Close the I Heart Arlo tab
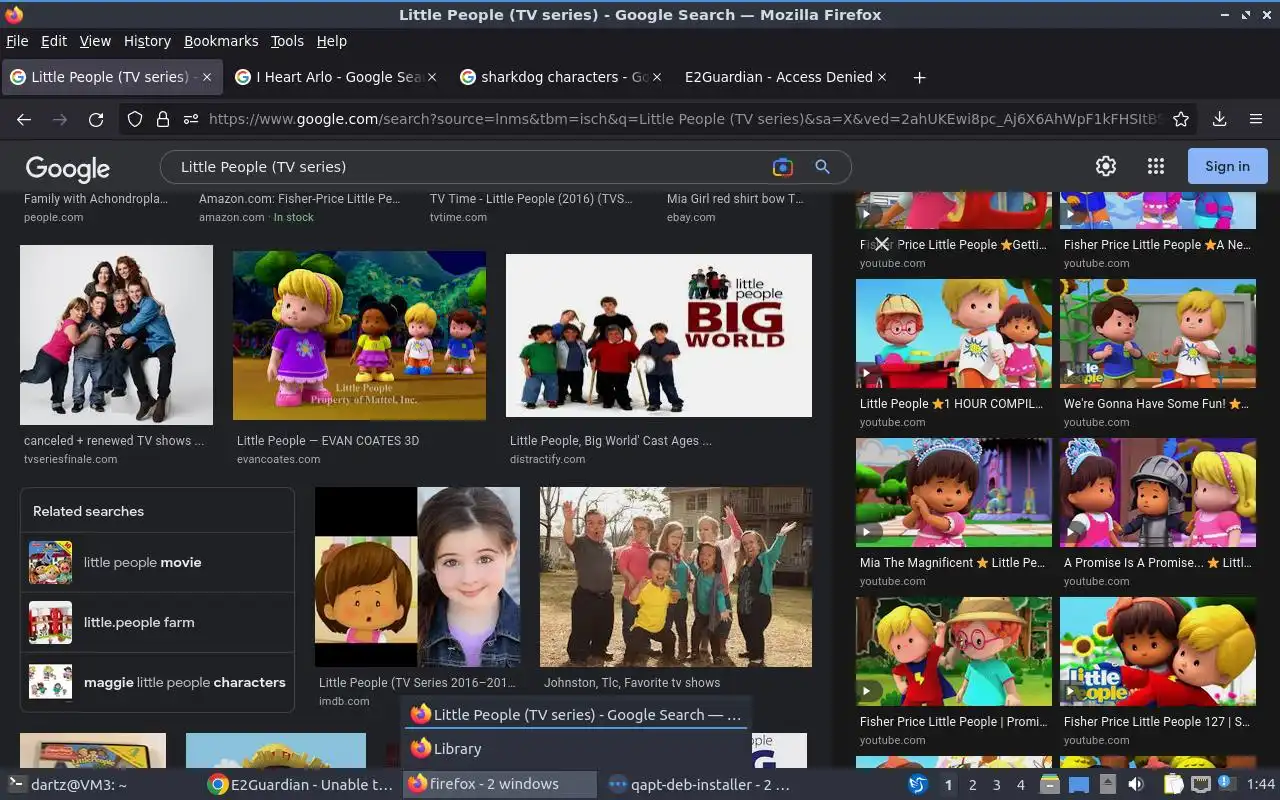Viewport: 1280px width, 800px height. [x=432, y=77]
